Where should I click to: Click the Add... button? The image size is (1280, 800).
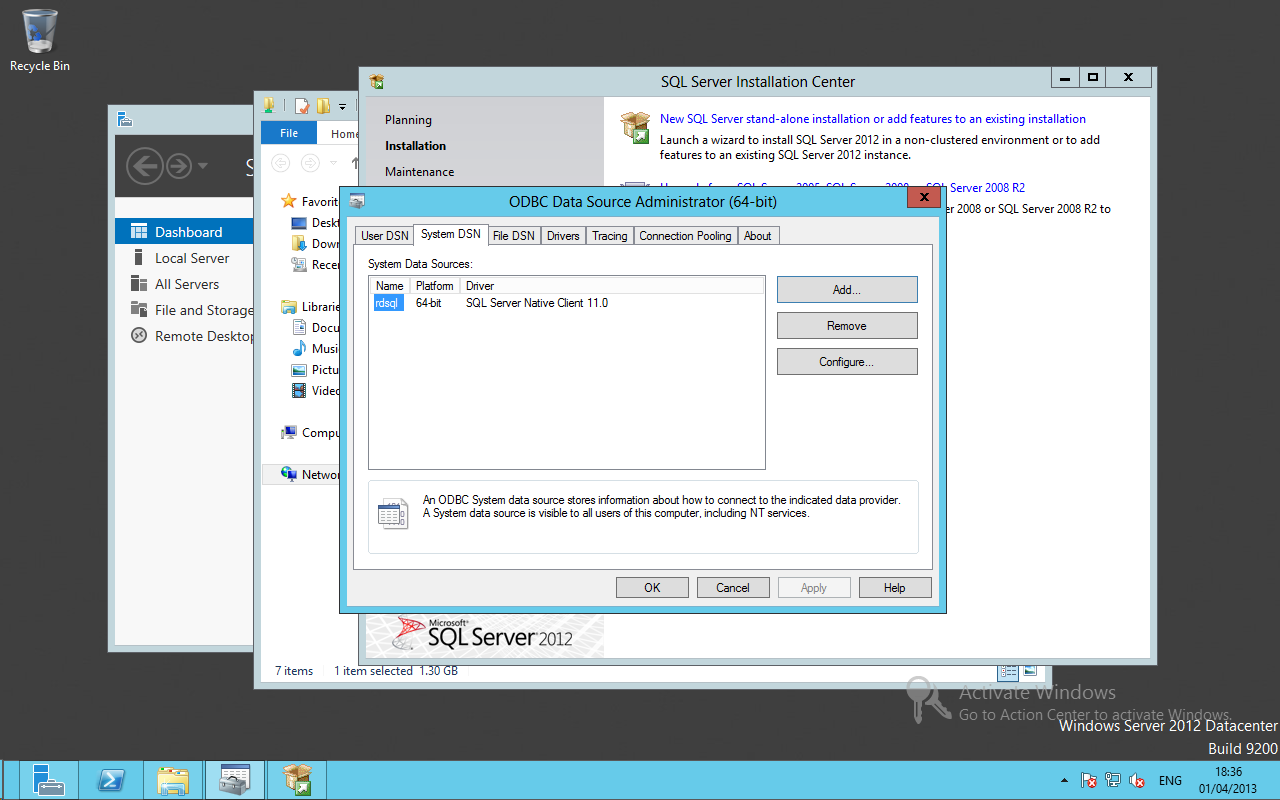tap(847, 290)
